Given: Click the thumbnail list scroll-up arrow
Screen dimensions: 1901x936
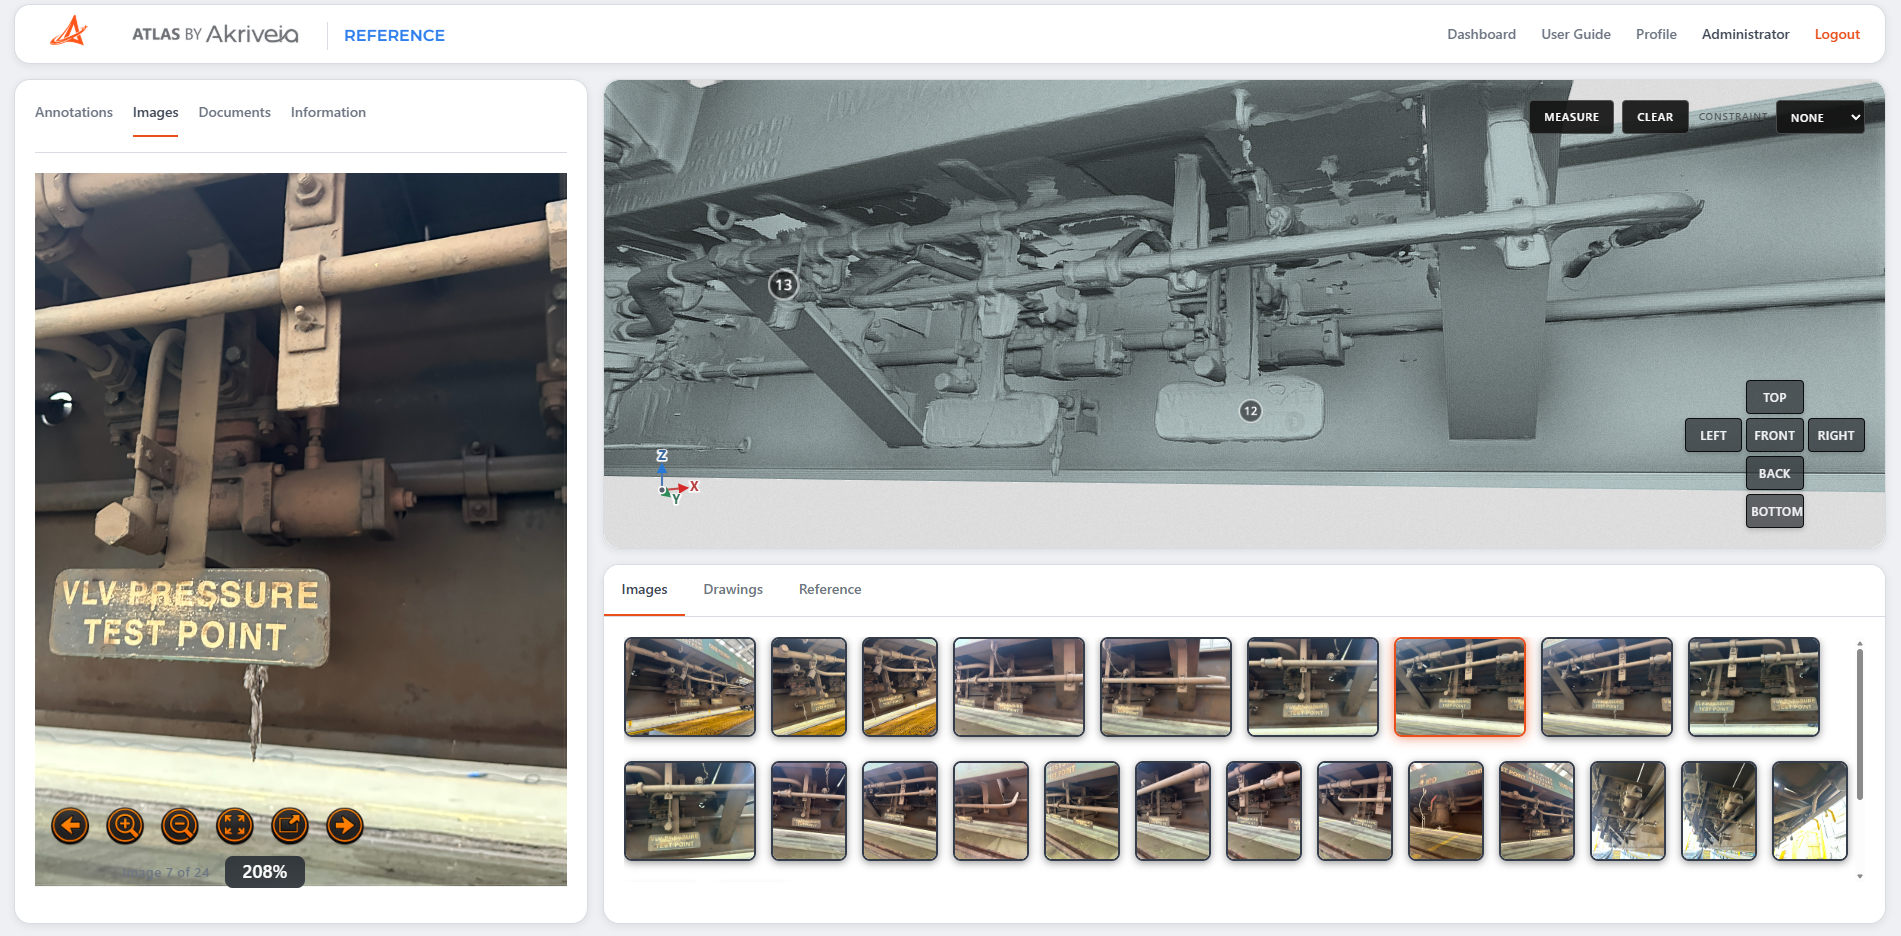Looking at the screenshot, I should tap(1859, 644).
